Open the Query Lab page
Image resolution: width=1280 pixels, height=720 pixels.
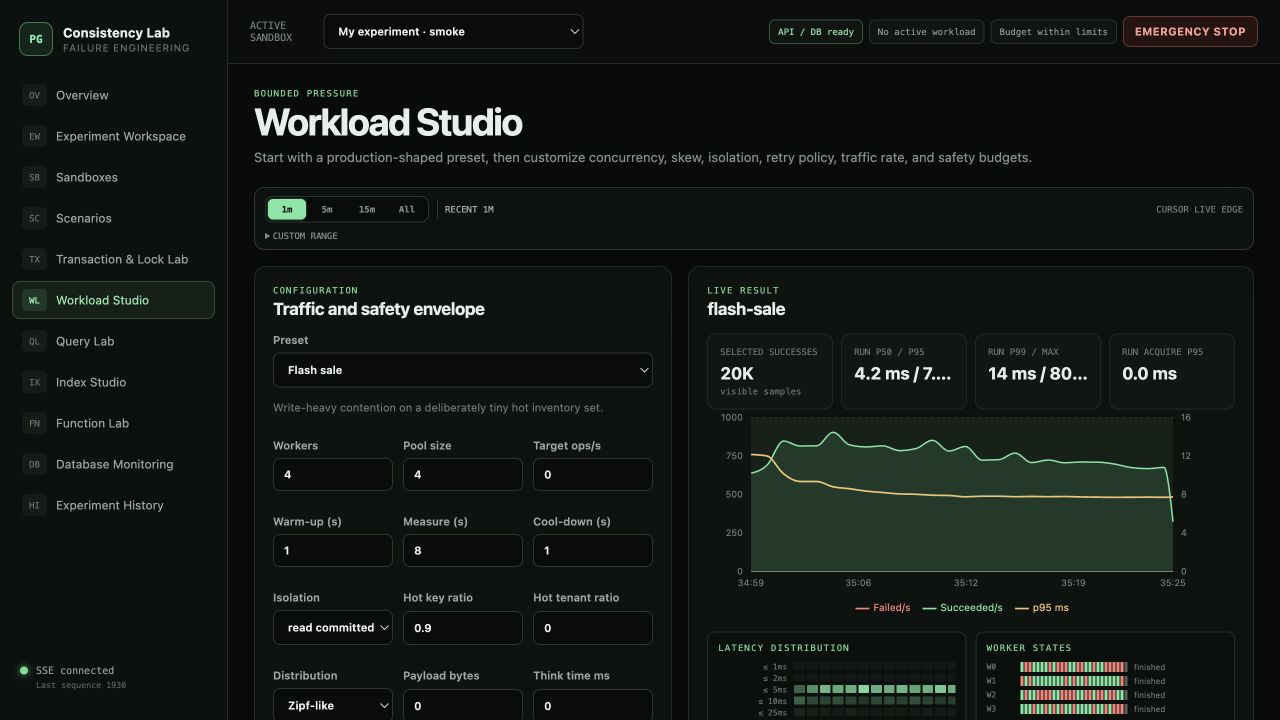(x=113, y=341)
